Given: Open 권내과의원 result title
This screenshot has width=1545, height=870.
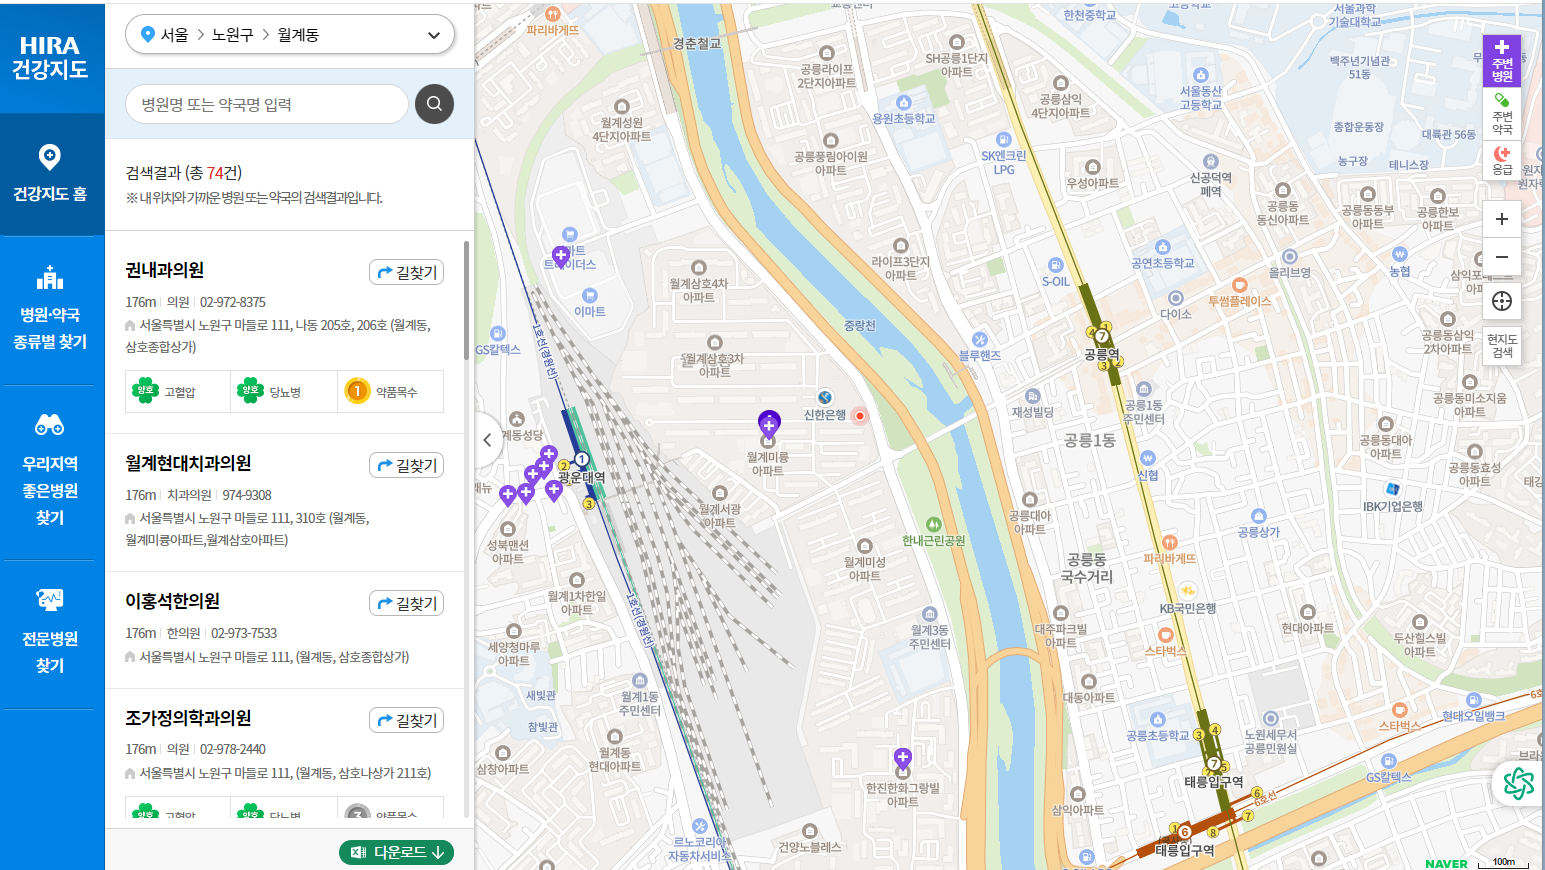Looking at the screenshot, I should click(x=165, y=270).
